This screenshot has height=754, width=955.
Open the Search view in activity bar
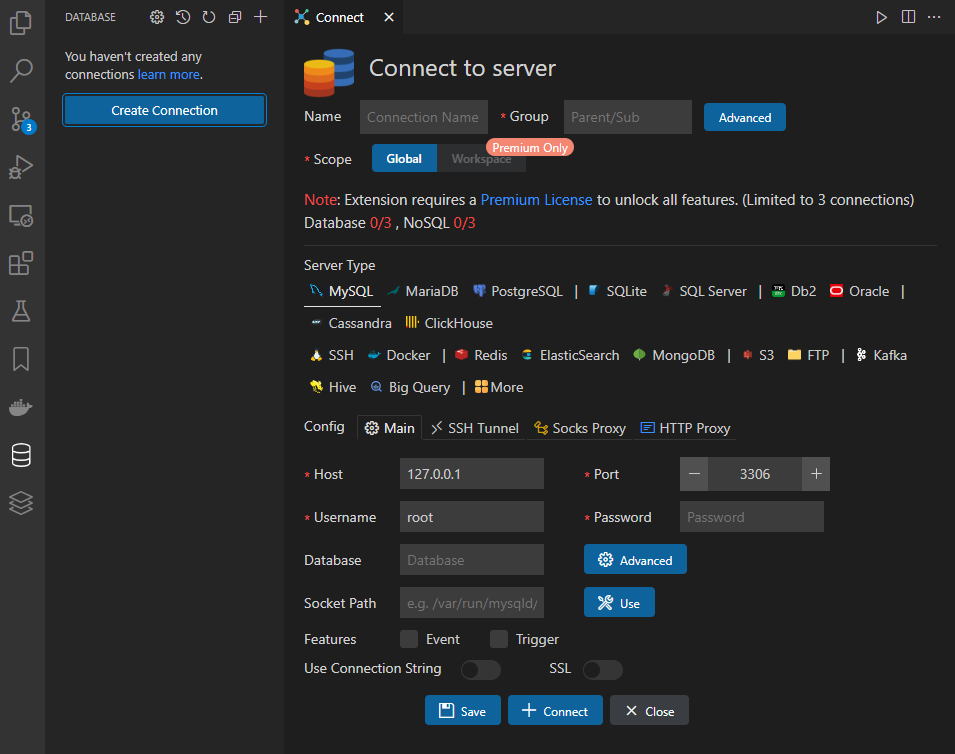[x=21, y=71]
